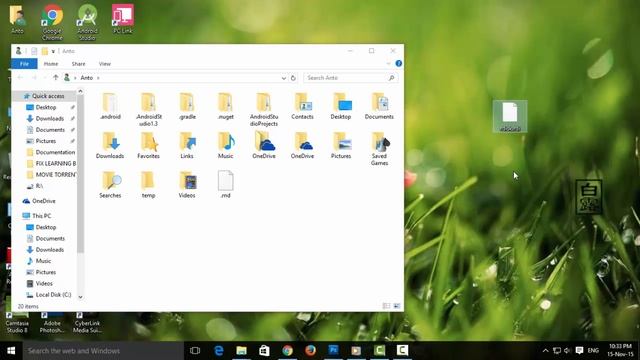Open Downloads under Quick access

49,118
